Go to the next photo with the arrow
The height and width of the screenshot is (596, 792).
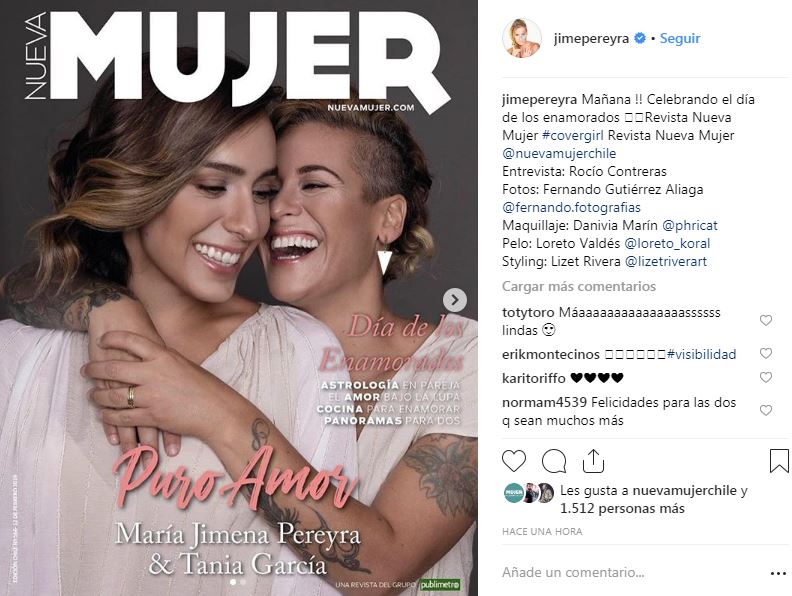455,300
